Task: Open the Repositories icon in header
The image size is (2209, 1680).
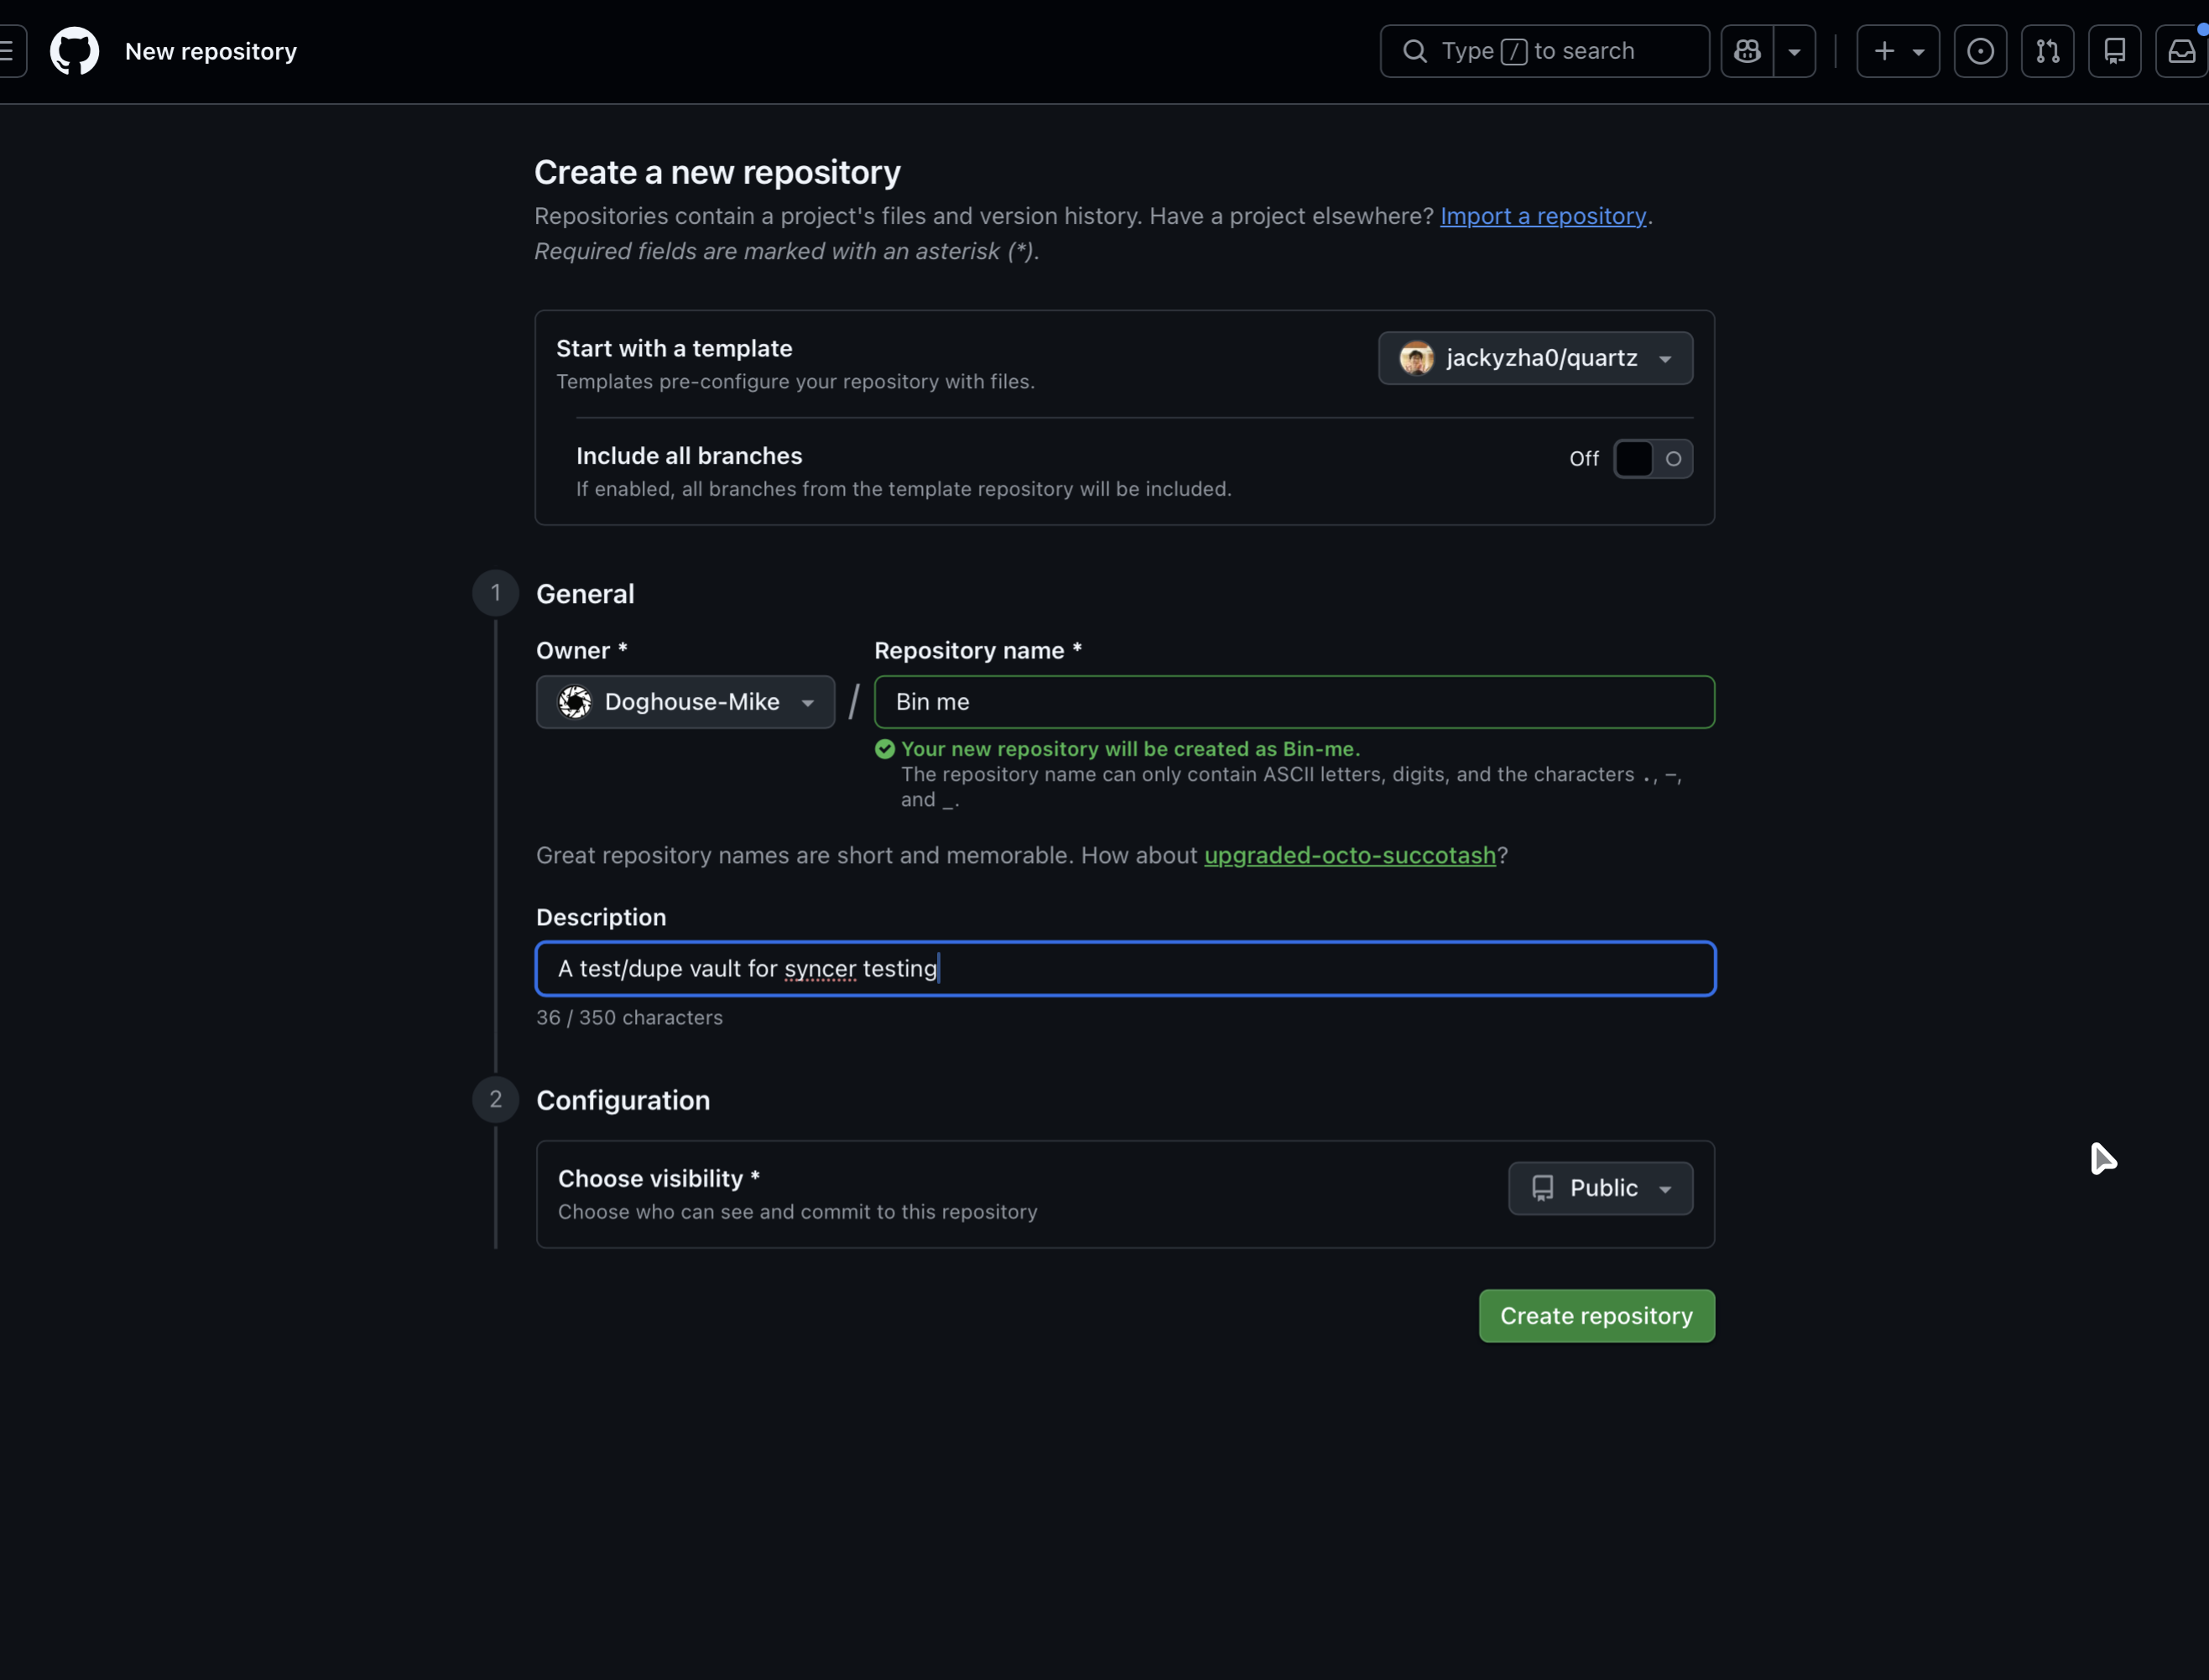Action: coord(2114,51)
